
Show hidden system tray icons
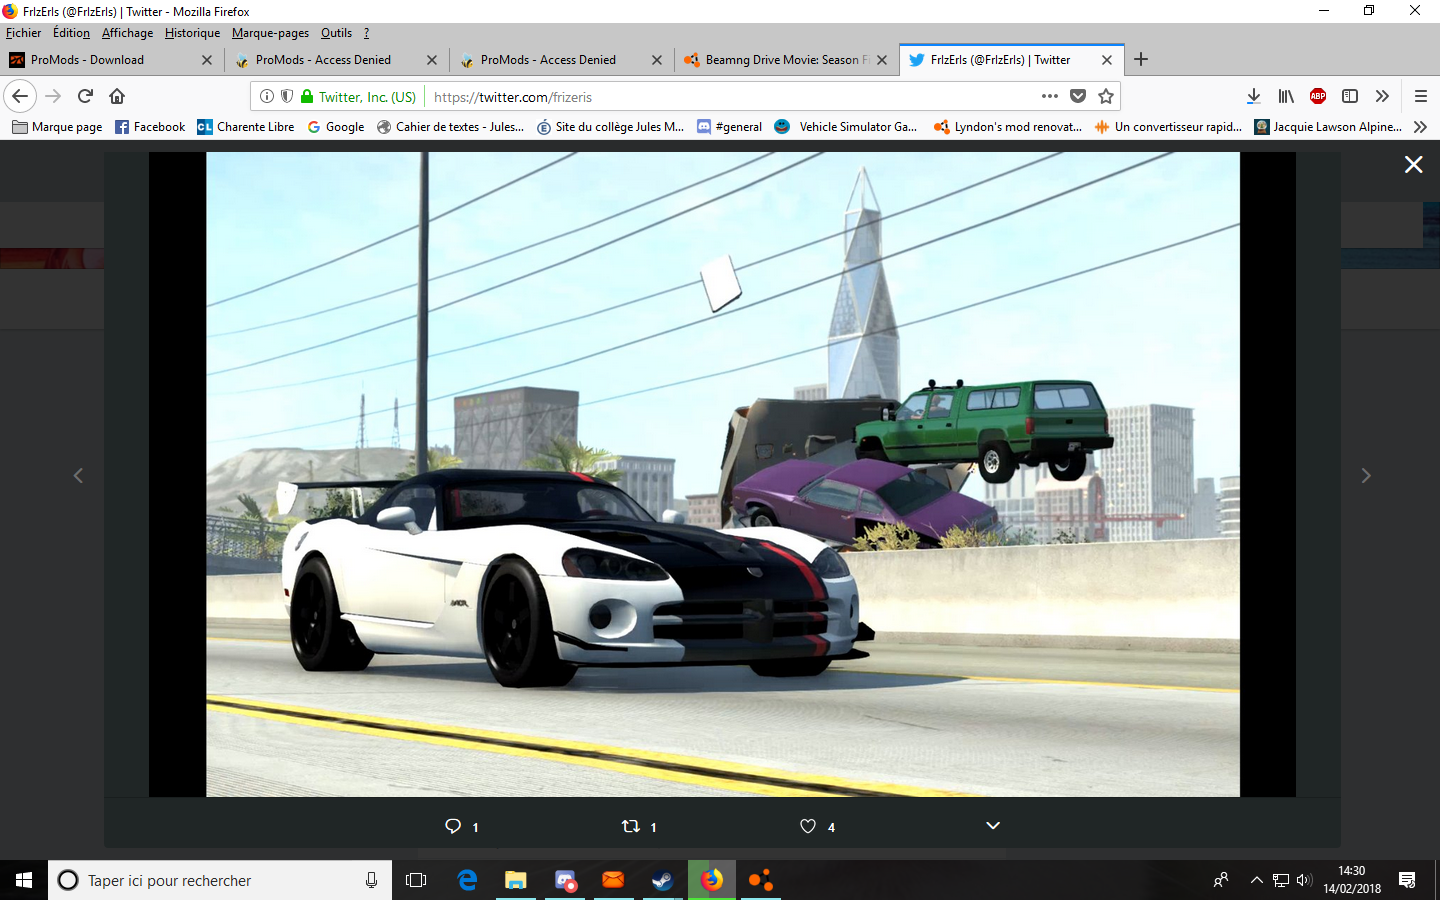point(1256,880)
